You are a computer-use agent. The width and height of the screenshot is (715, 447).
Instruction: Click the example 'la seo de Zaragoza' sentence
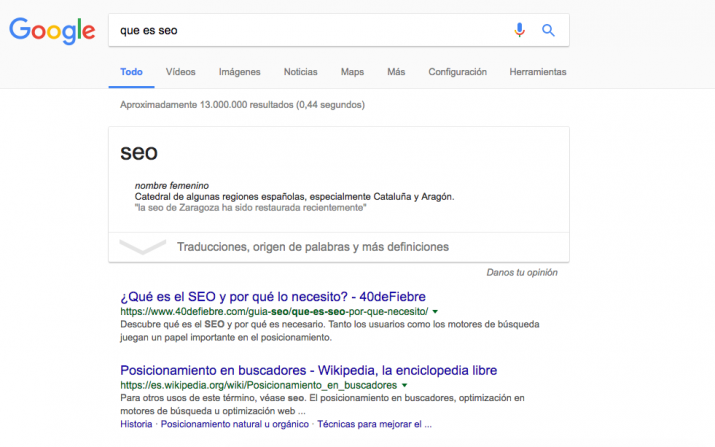(x=250, y=208)
